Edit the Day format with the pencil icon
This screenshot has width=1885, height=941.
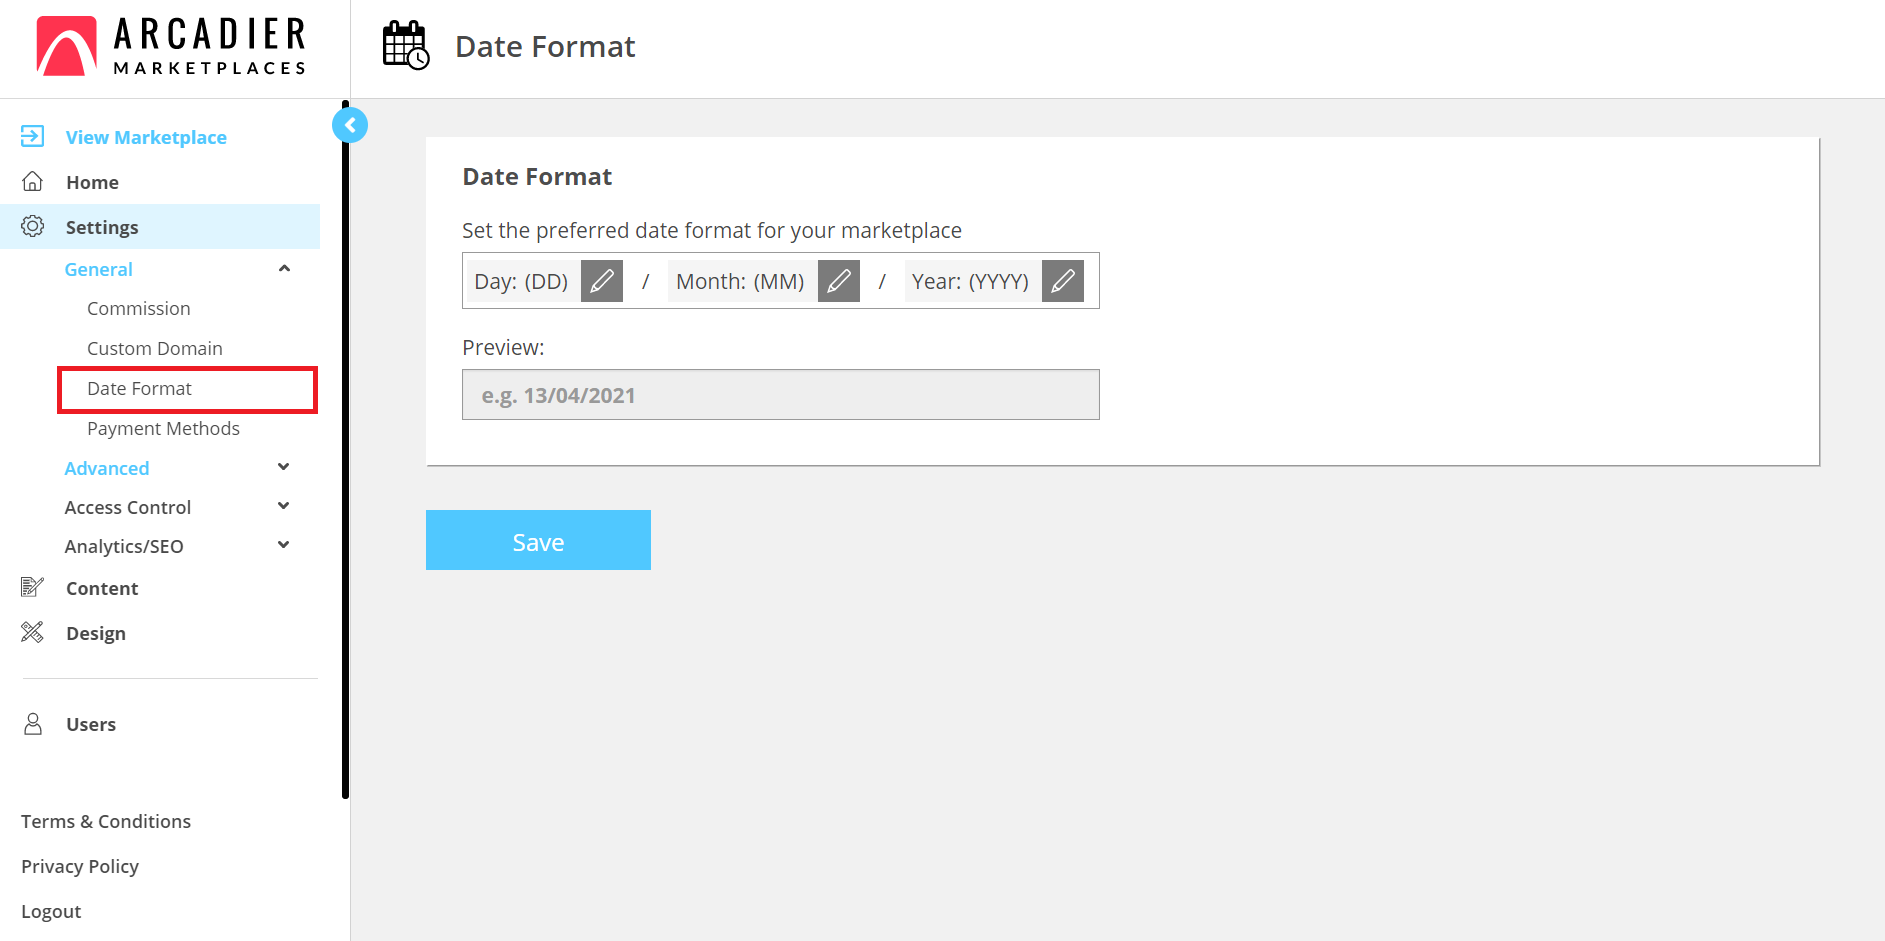tap(601, 281)
